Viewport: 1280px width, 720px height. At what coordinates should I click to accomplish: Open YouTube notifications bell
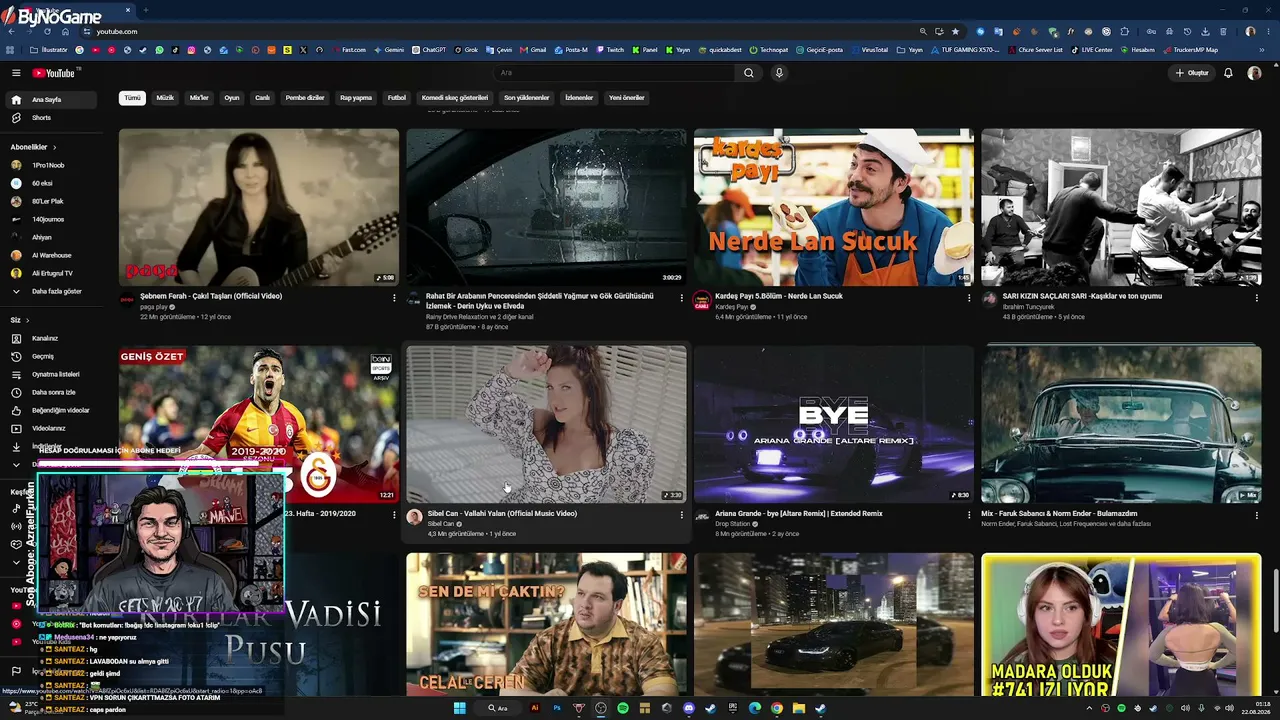(1228, 73)
